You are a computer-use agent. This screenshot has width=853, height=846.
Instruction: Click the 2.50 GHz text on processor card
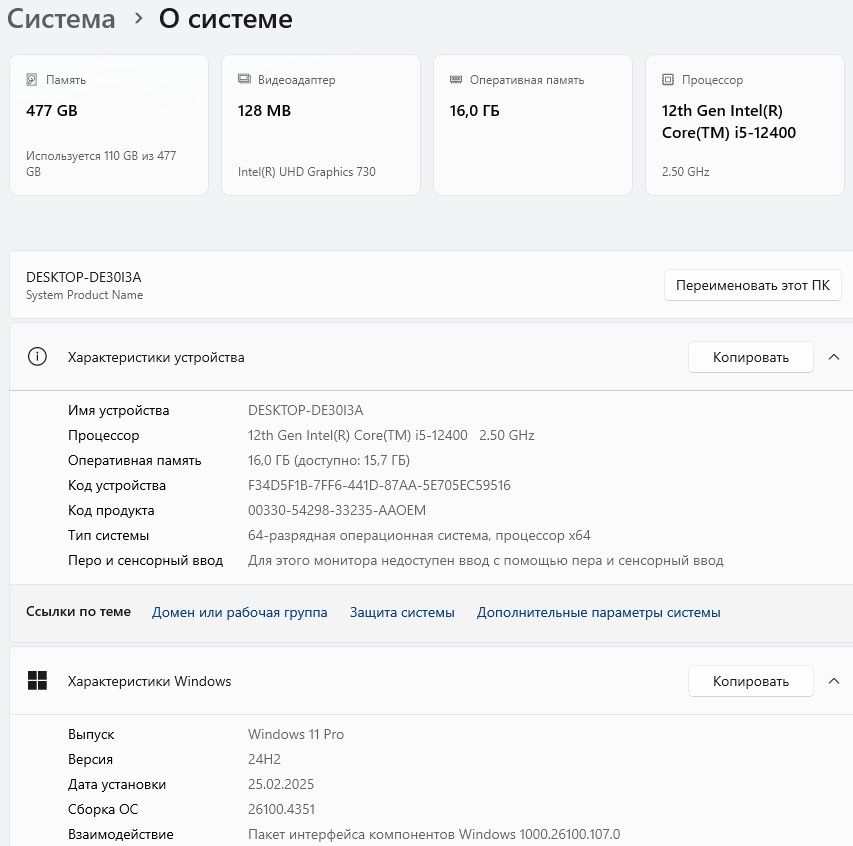pyautogui.click(x=685, y=171)
